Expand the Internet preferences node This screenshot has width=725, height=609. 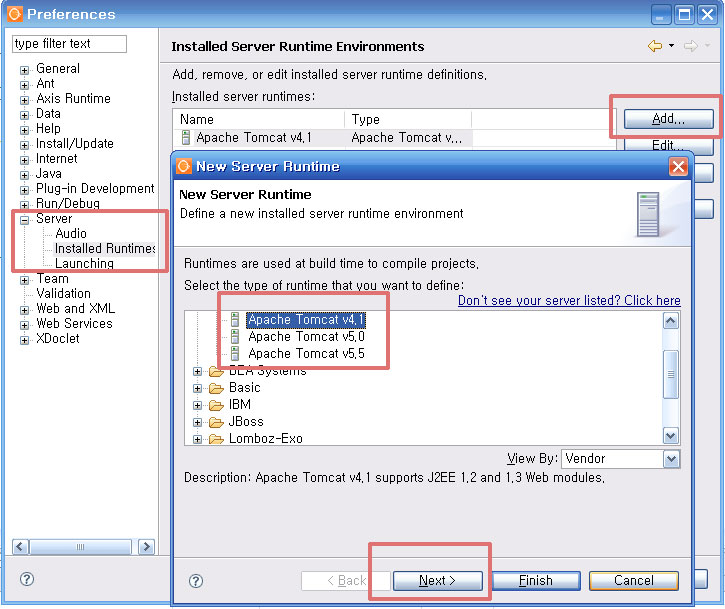[x=25, y=160]
